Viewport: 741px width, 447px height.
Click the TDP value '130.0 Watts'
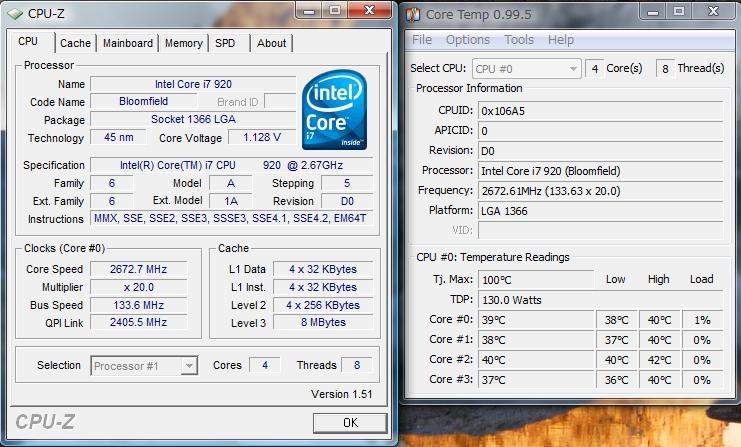(601, 300)
